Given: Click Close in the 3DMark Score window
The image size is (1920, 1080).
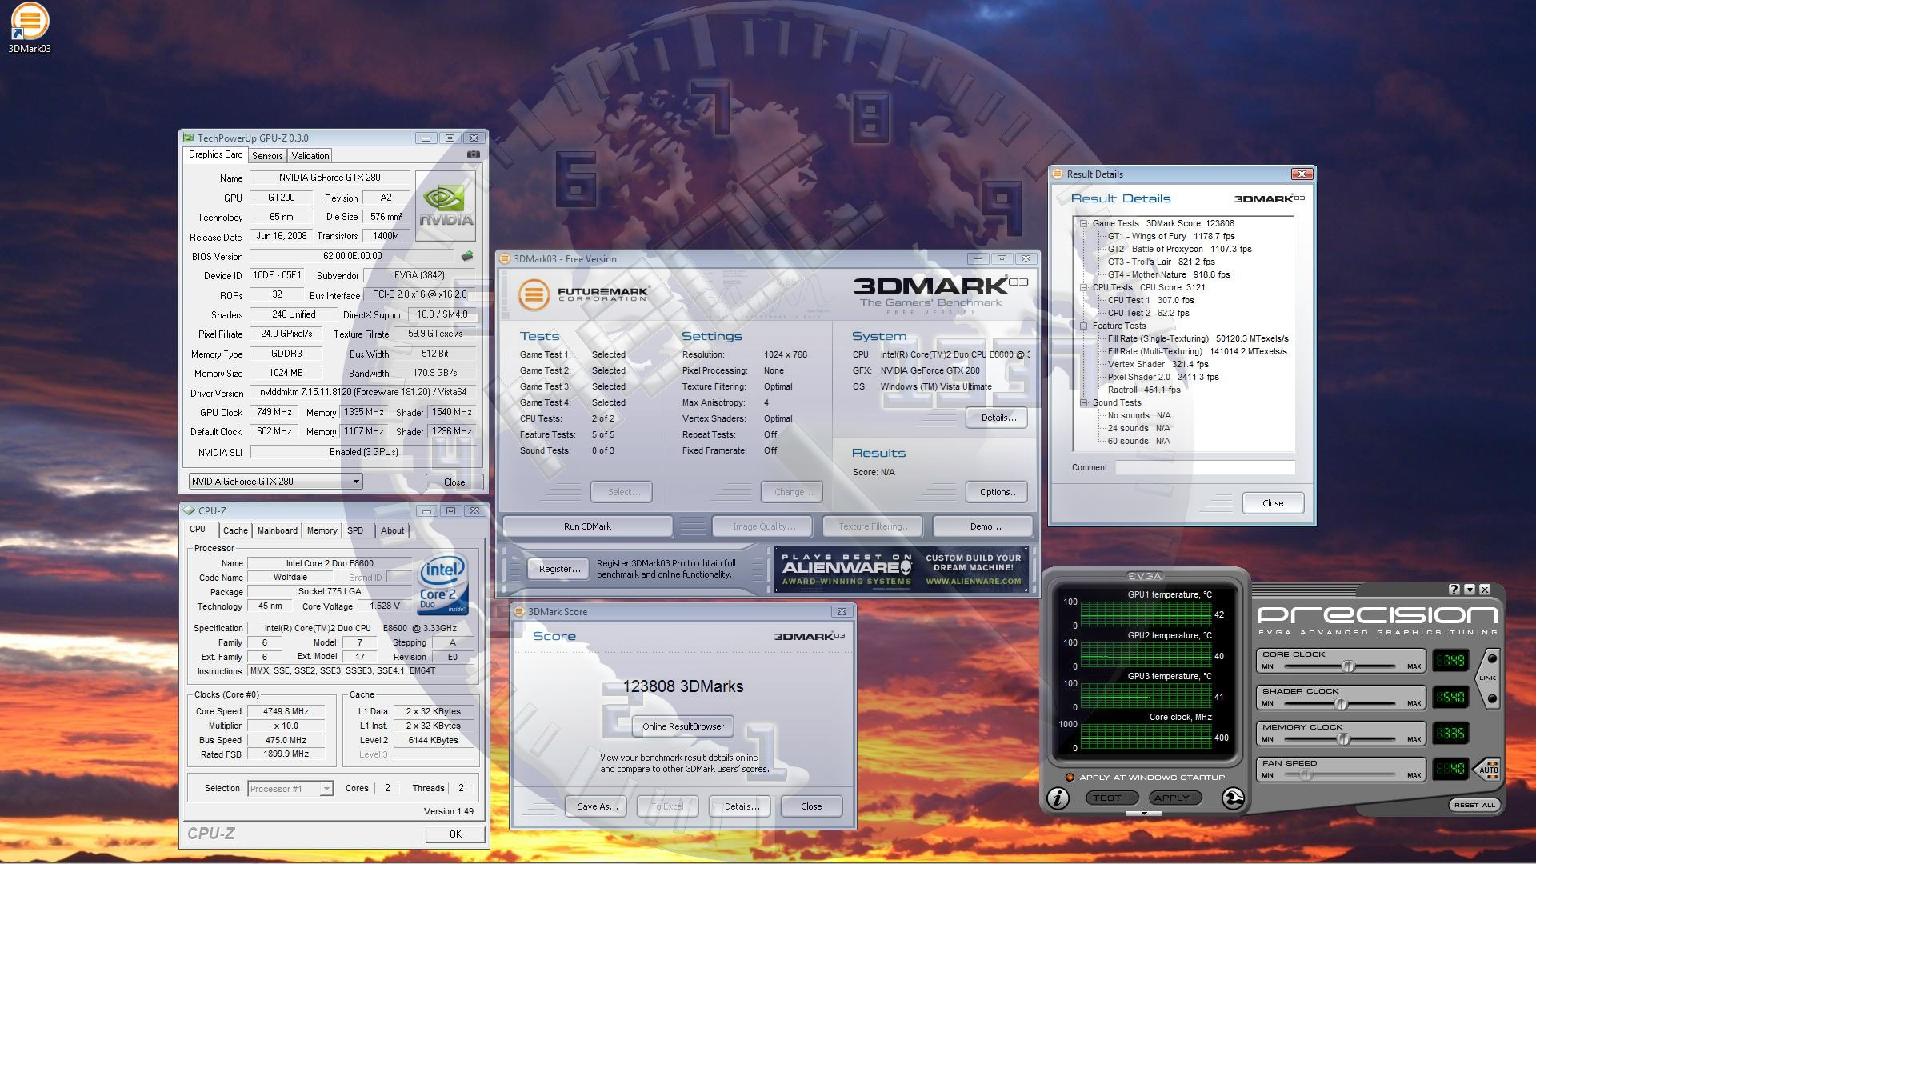Looking at the screenshot, I should coord(811,807).
